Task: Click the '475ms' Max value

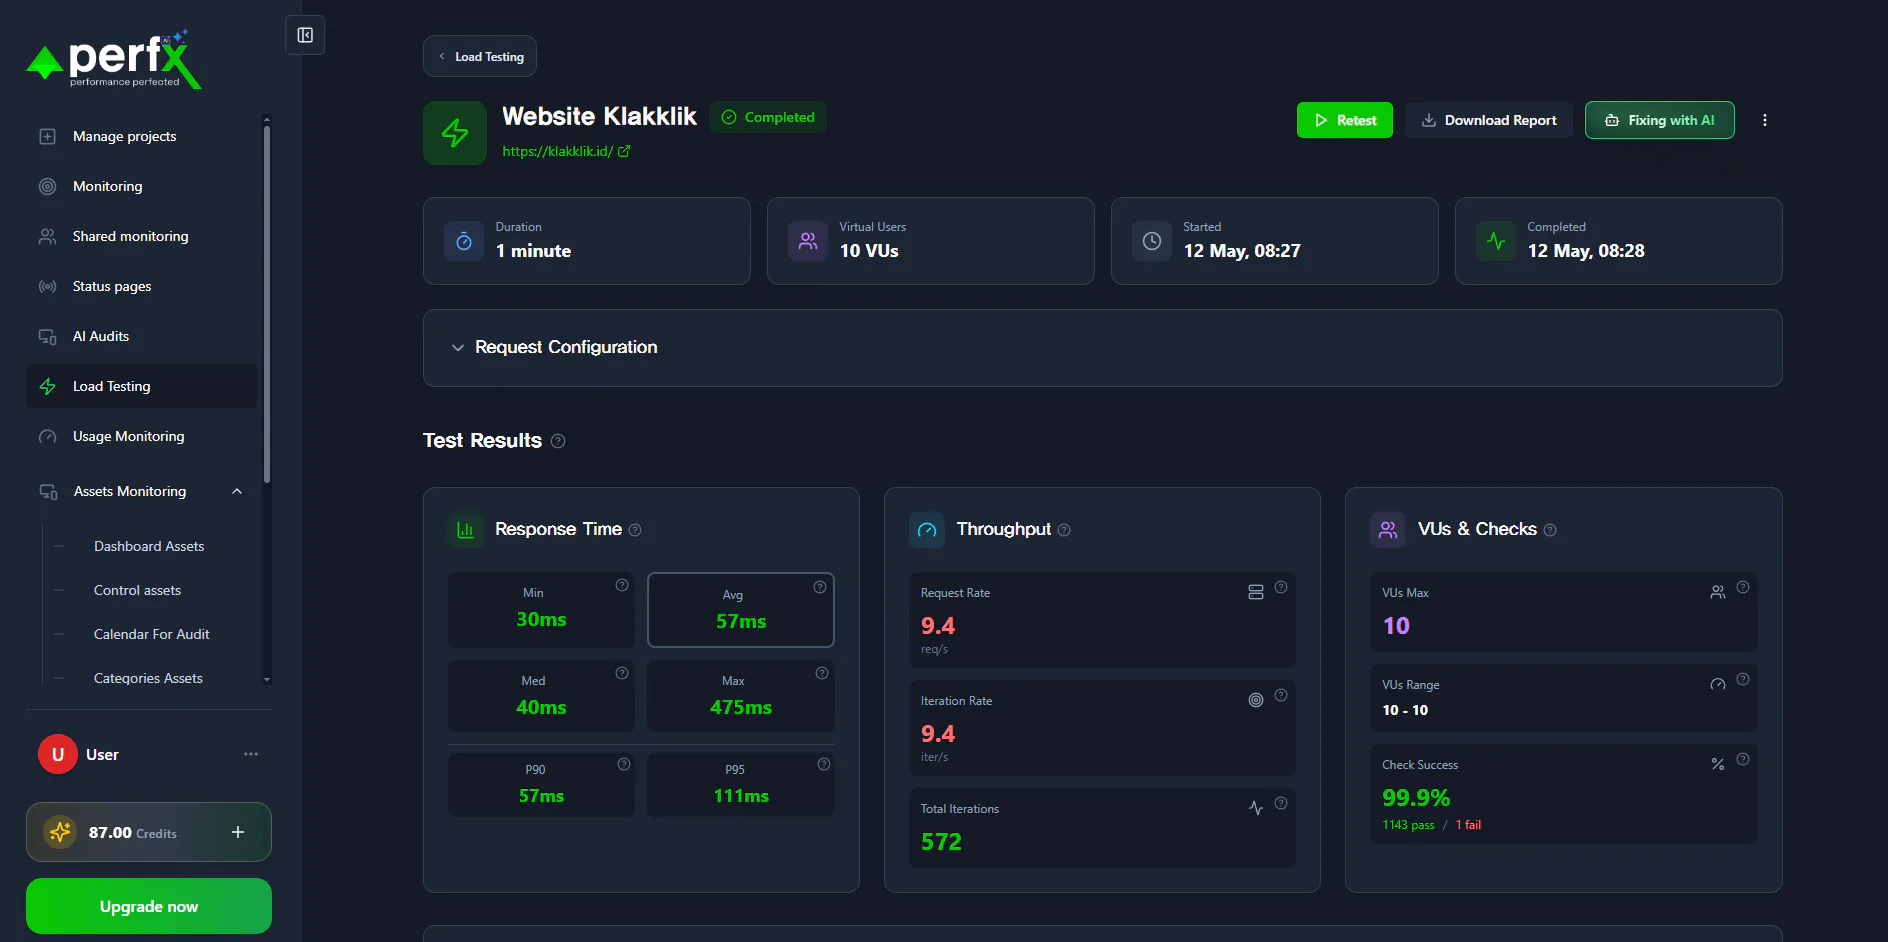Action: coord(741,707)
